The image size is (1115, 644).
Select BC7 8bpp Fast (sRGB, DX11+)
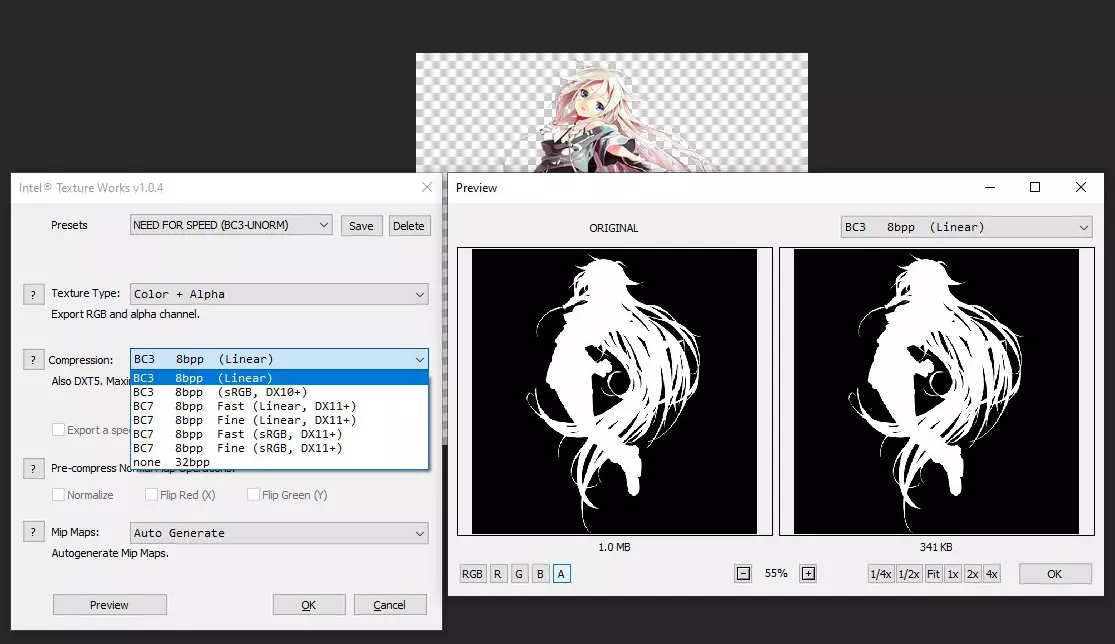pos(279,434)
